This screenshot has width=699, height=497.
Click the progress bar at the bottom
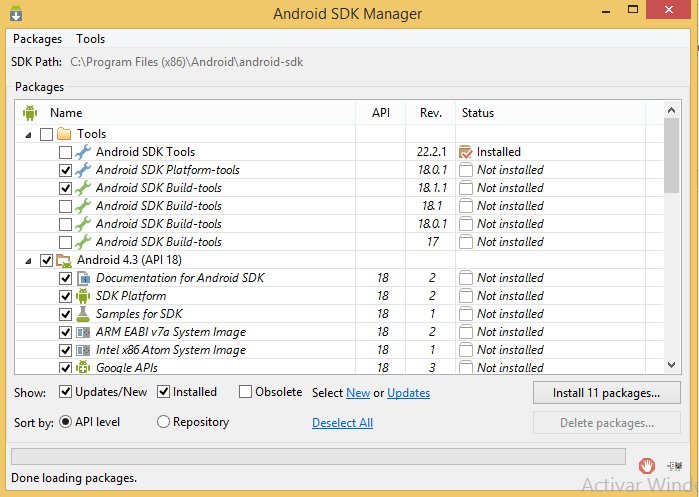[318, 456]
